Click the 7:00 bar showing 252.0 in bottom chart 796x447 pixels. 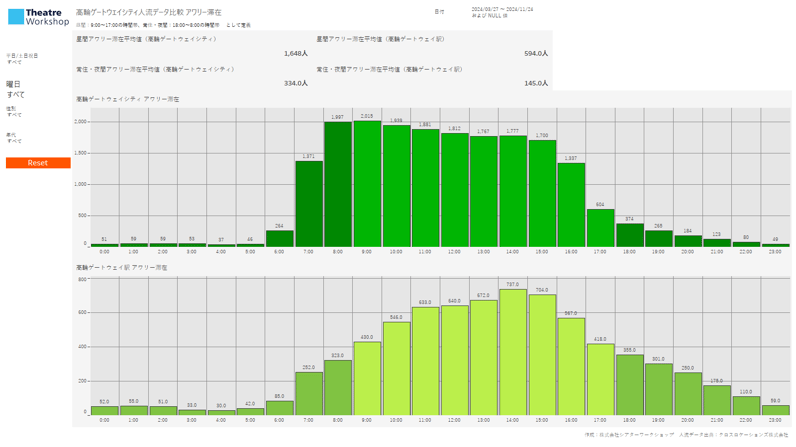point(309,394)
